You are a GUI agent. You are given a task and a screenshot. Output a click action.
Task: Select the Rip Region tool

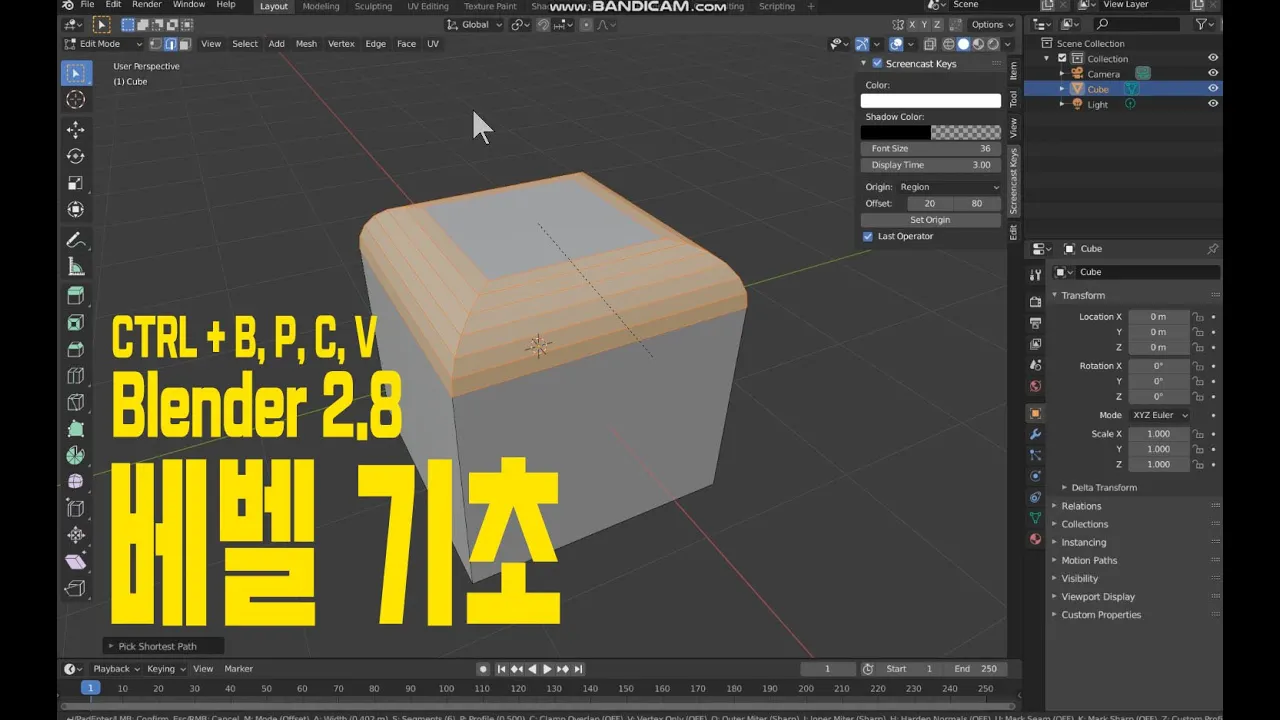click(x=75, y=589)
